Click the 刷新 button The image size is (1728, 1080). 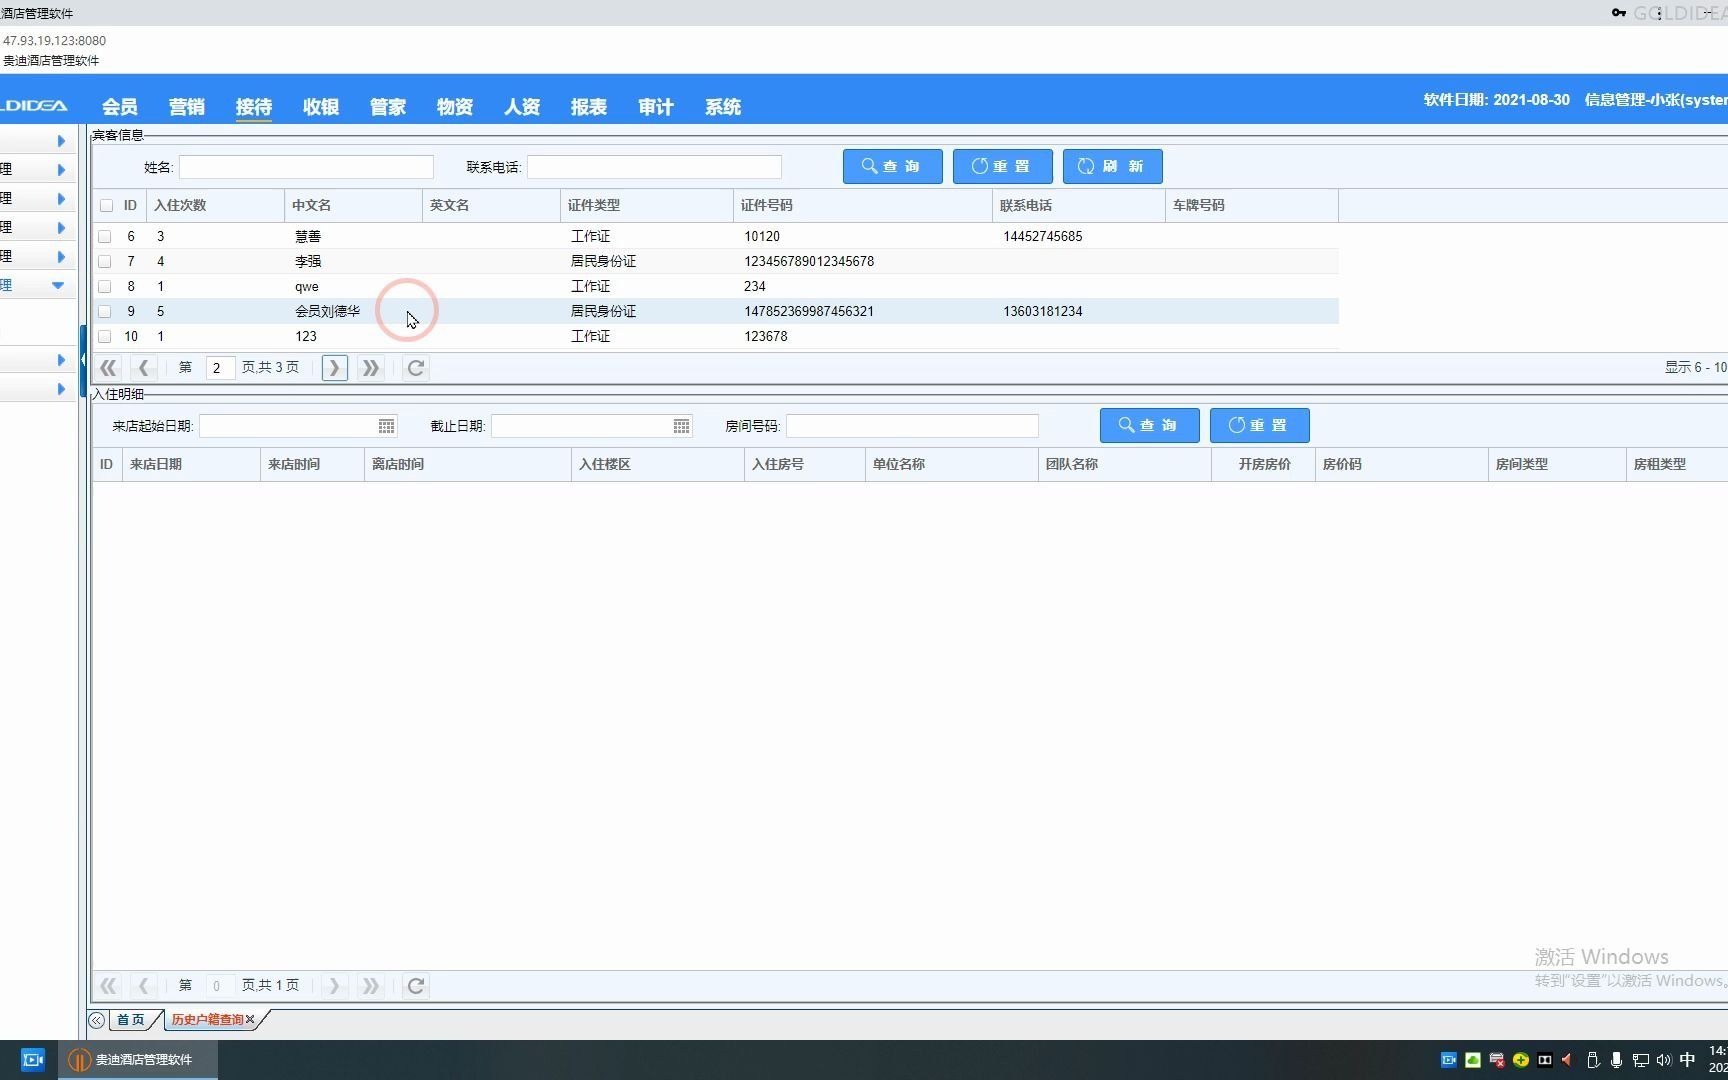1113,166
